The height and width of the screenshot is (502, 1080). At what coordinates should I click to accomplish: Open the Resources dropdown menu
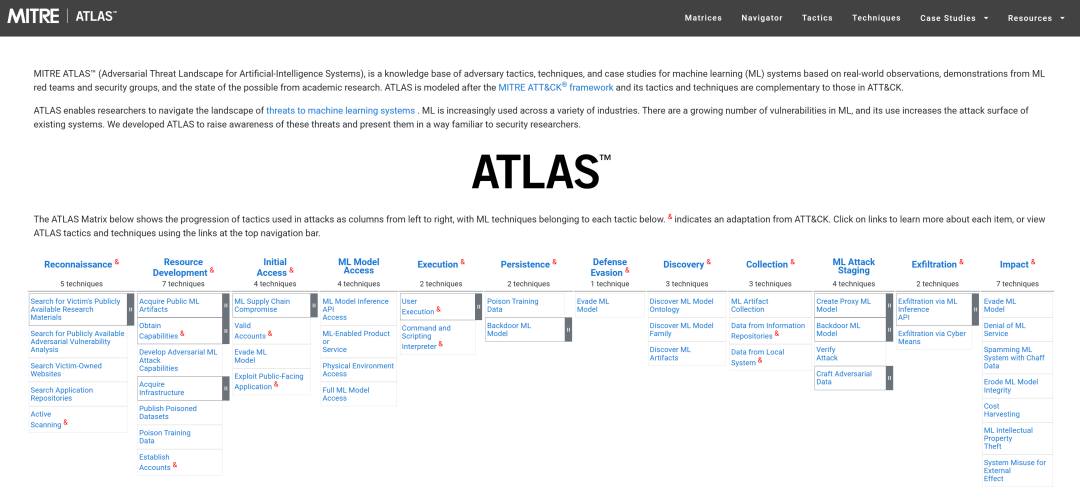coord(1036,18)
